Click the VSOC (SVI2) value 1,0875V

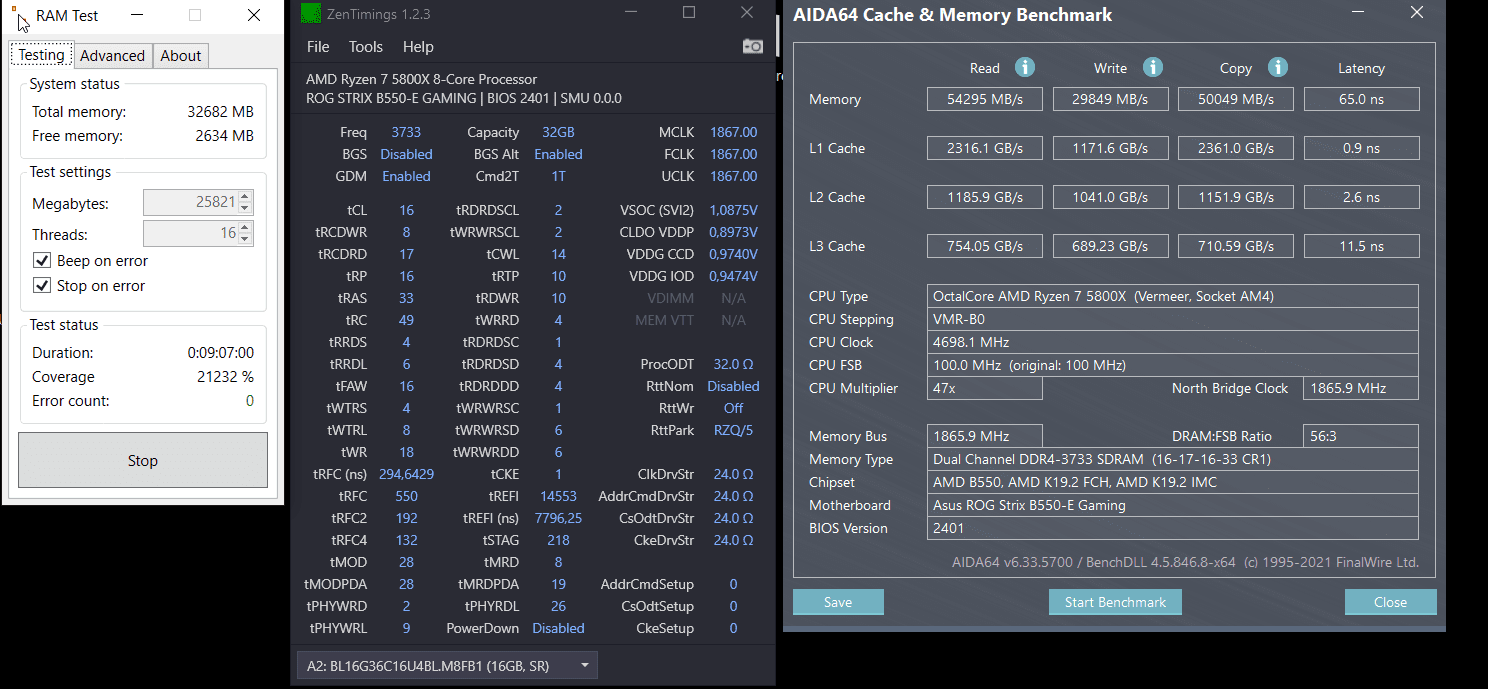coord(733,210)
